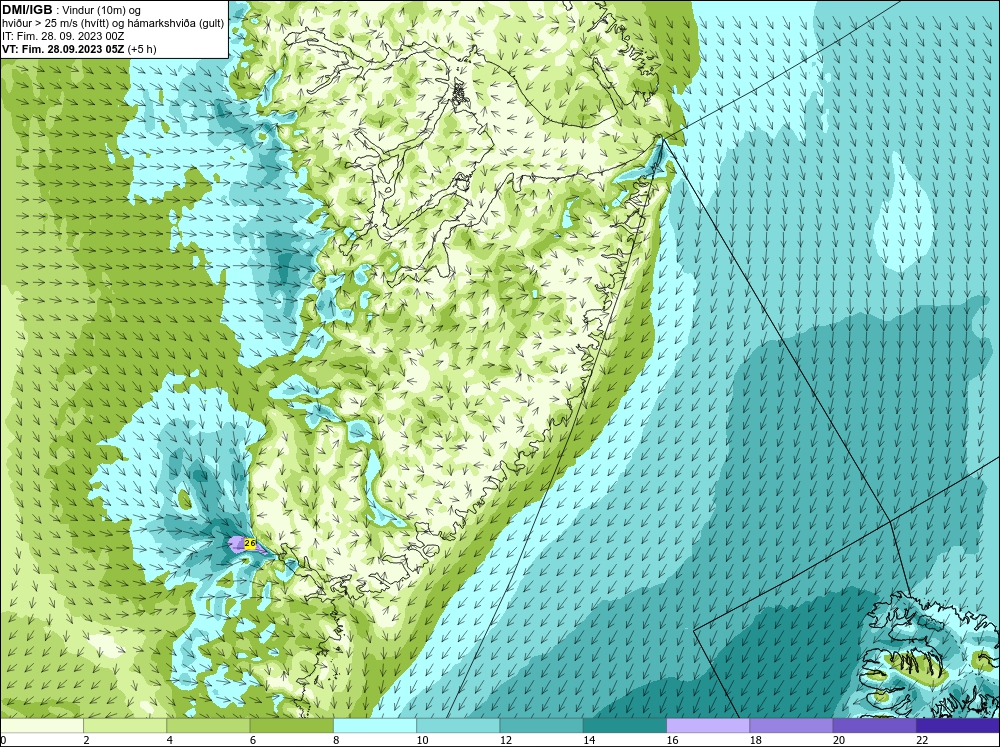
Task: Click the 'hviður > 25 m/s' description line
Action: (113, 24)
